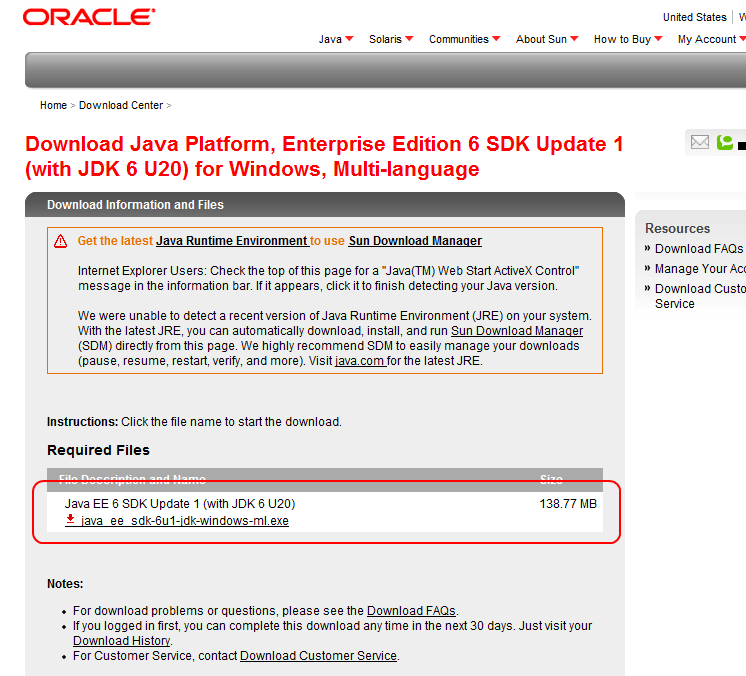Select United States country link
This screenshot has width=746, height=676.
pos(695,17)
